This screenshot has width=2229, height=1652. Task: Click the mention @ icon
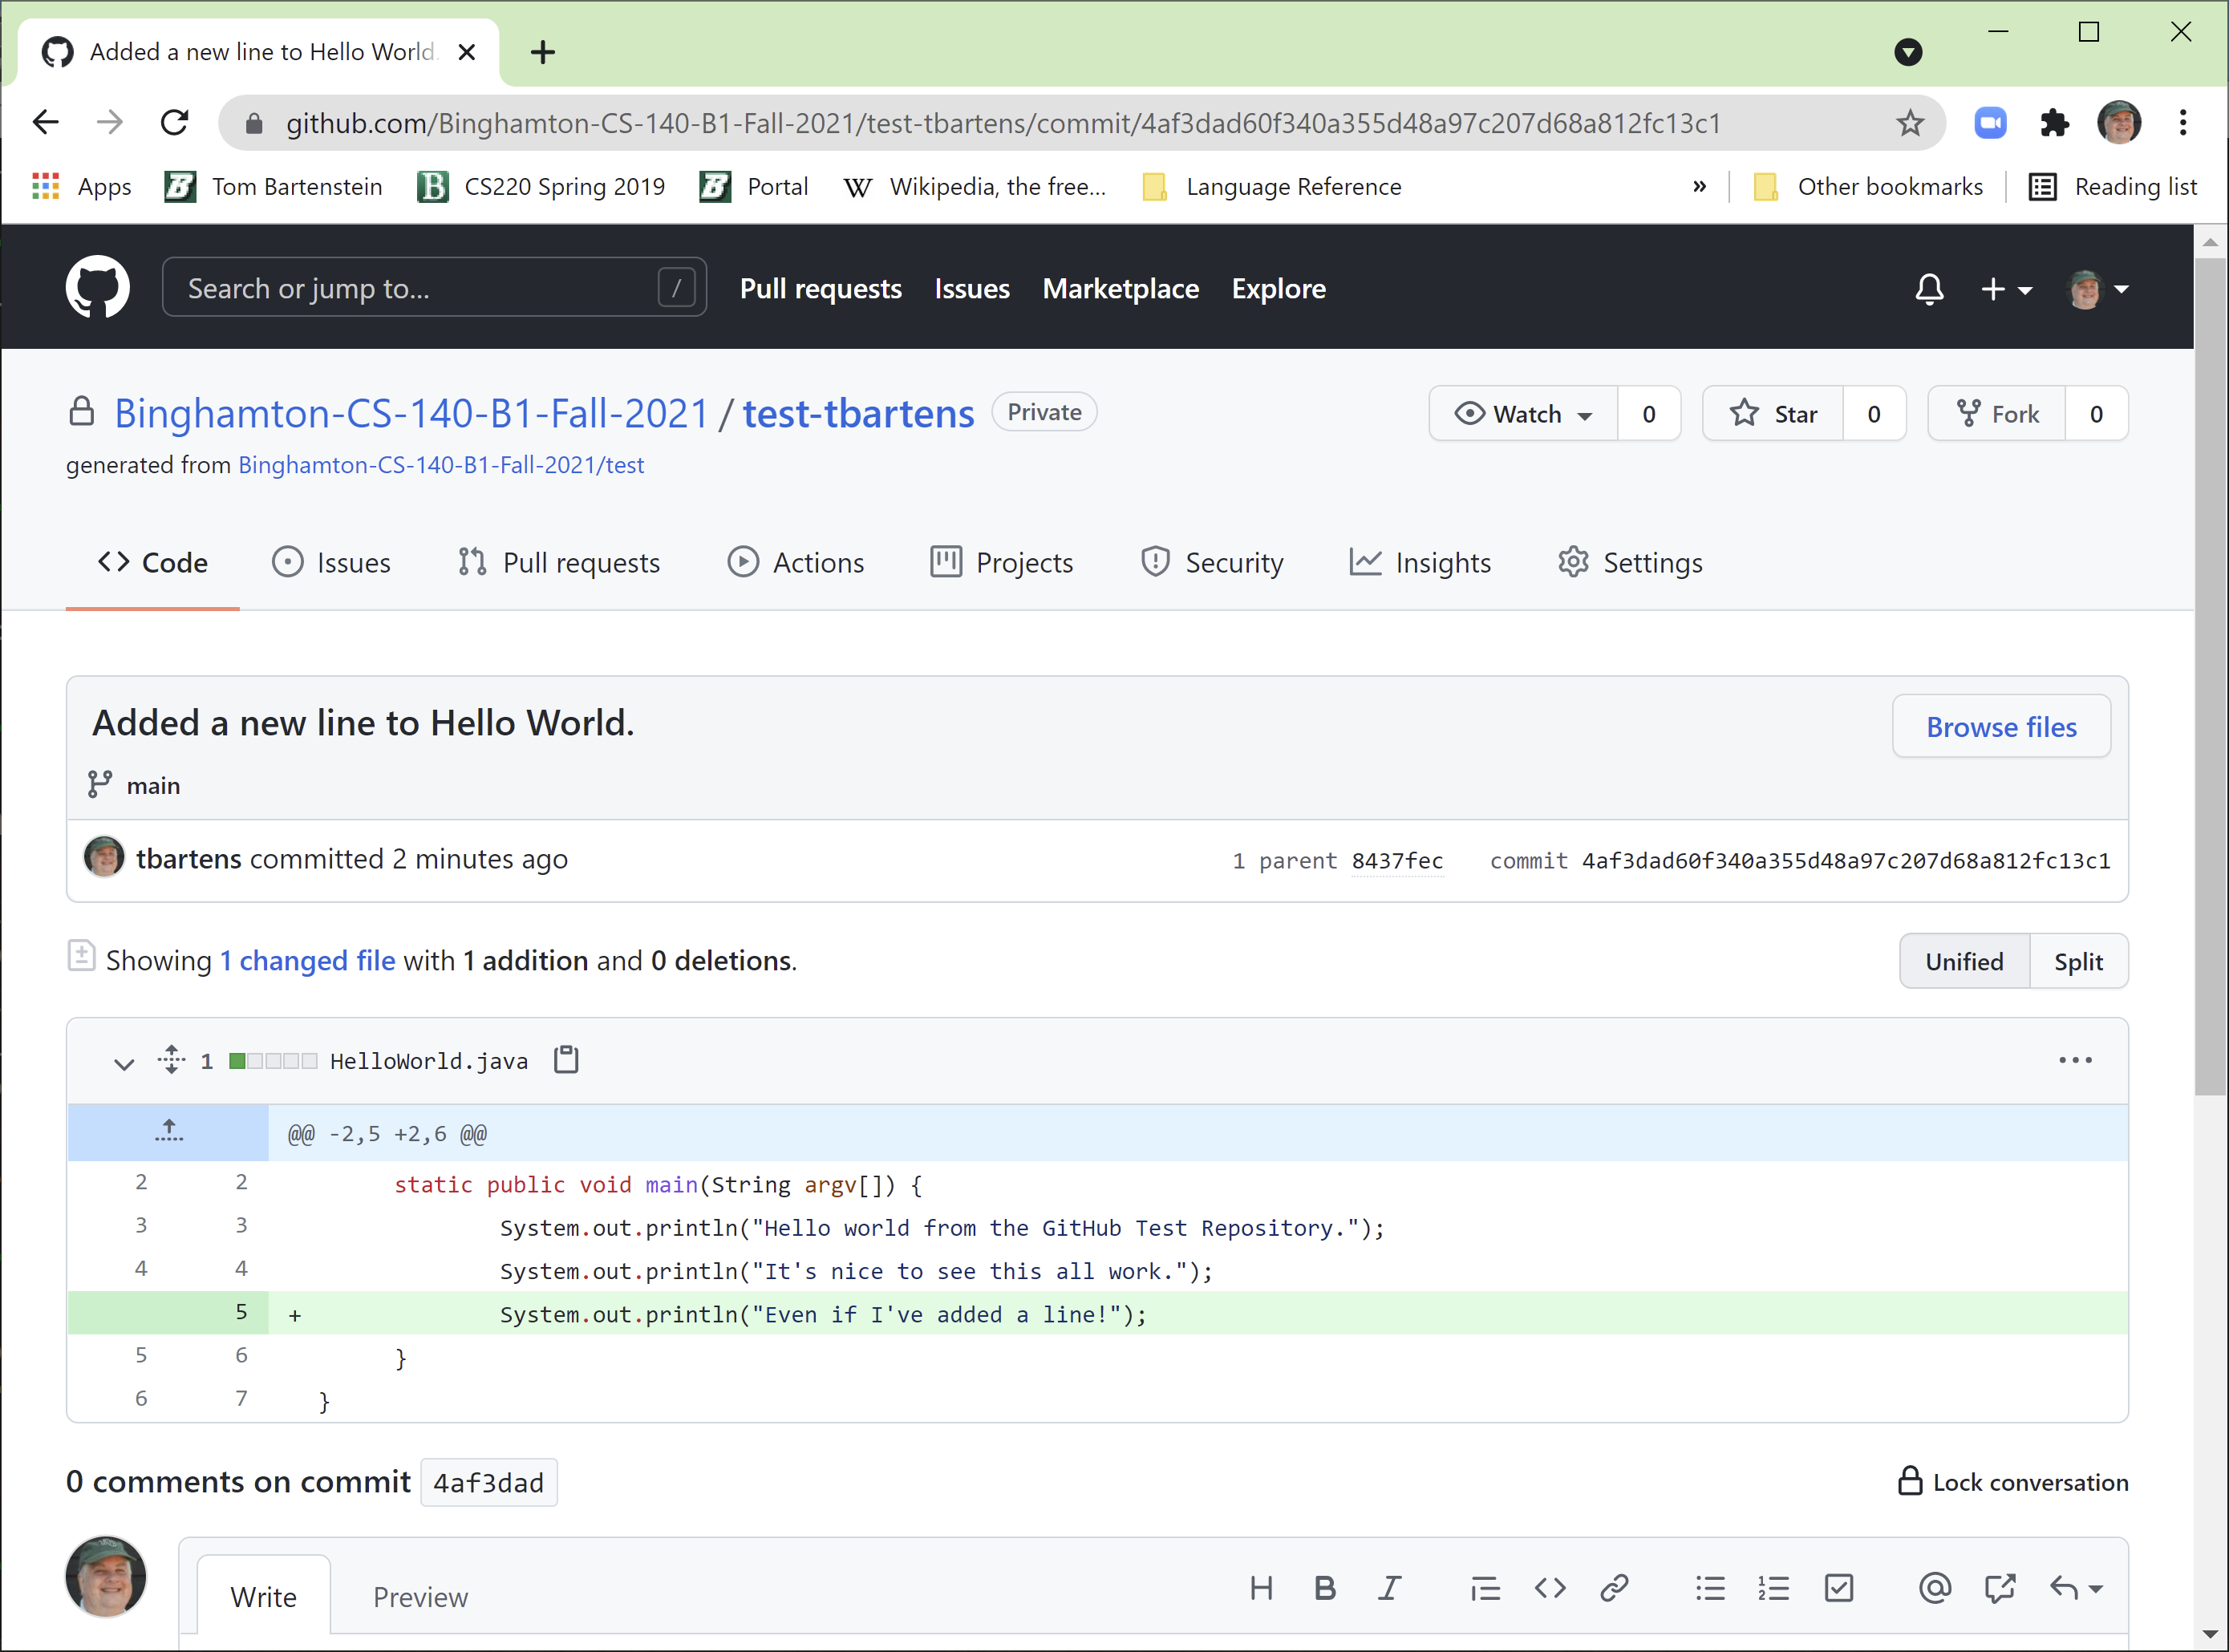(1935, 1588)
